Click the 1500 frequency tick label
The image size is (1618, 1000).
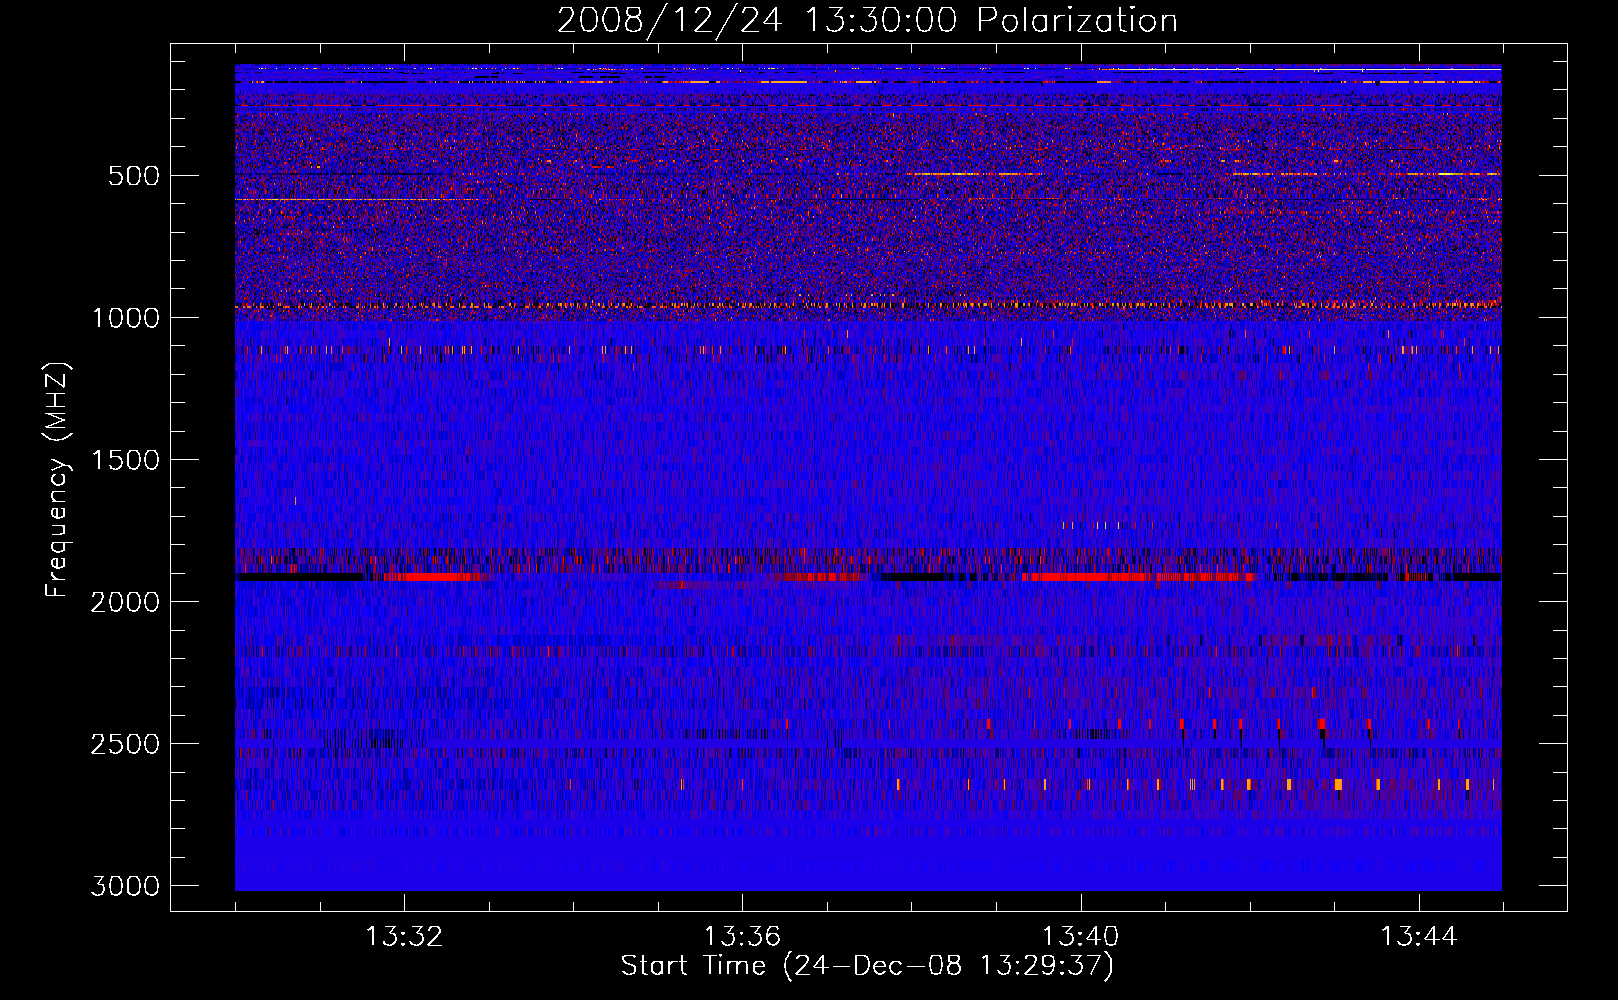coord(125,460)
